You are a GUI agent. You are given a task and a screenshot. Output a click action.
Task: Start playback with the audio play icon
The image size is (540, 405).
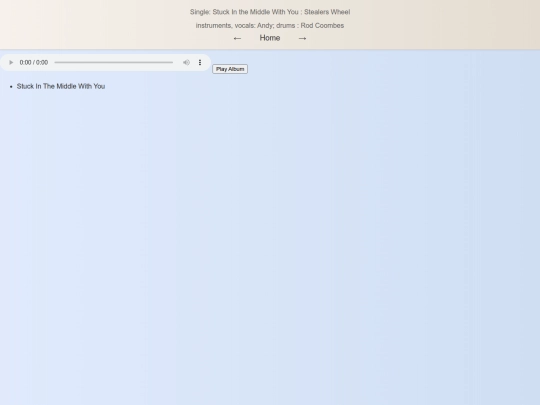tap(11, 62)
